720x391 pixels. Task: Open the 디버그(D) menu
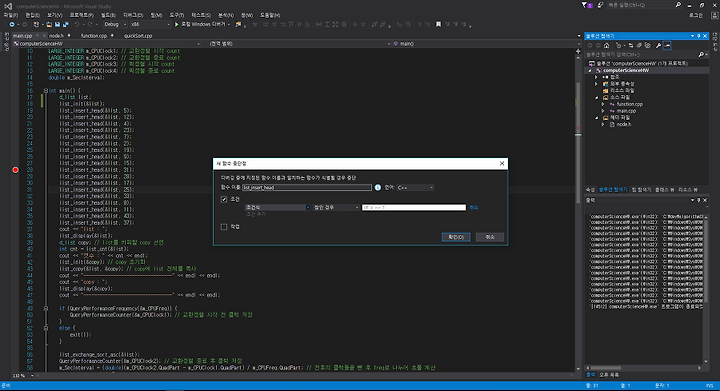(133, 15)
